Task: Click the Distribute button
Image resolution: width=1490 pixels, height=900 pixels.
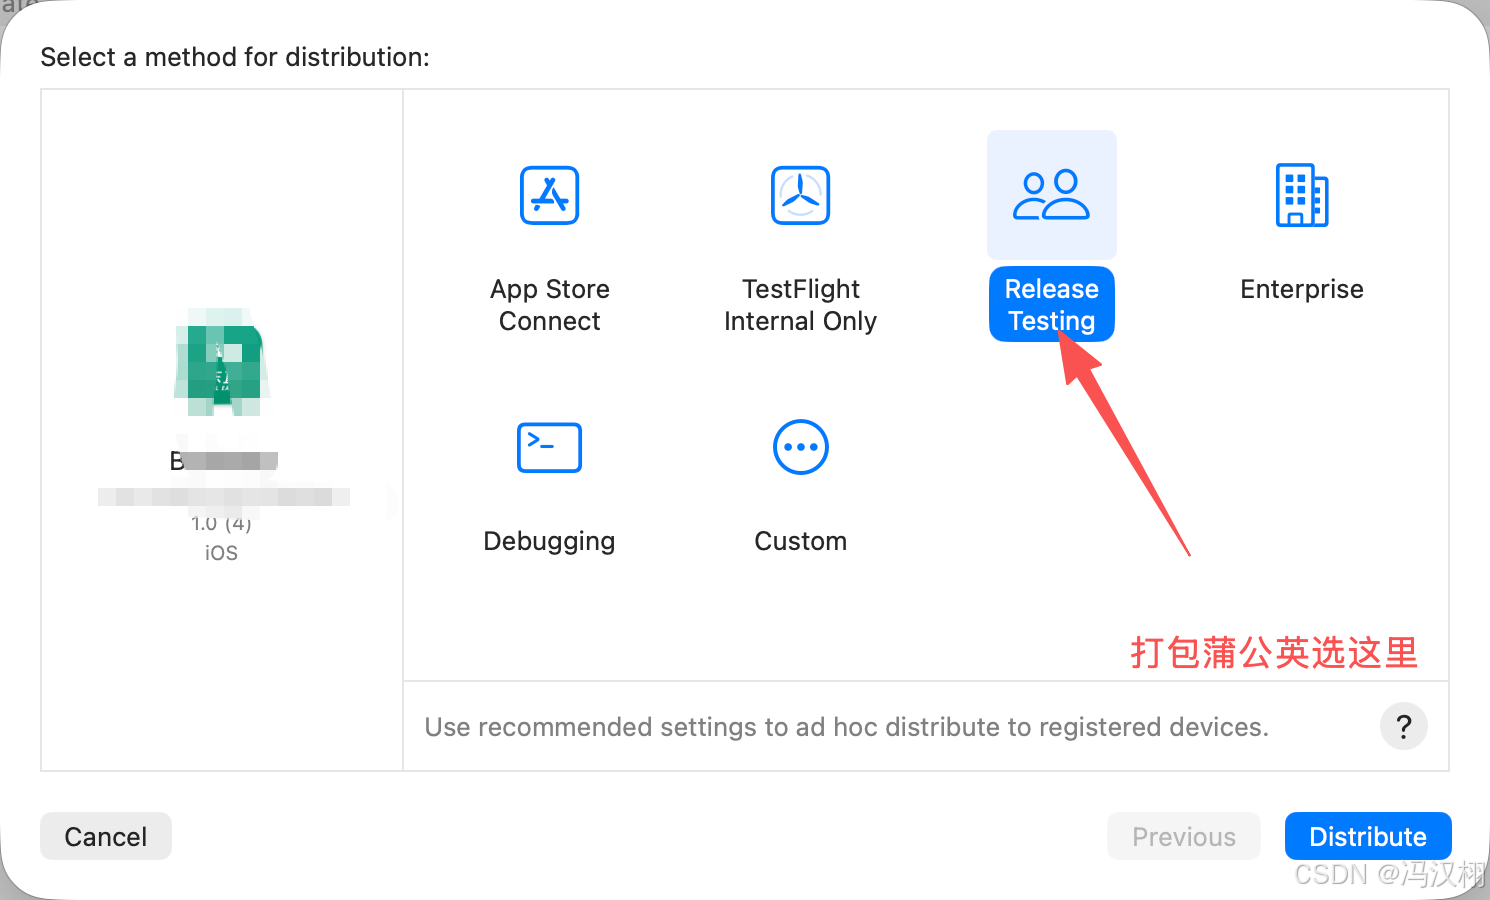Action: (x=1368, y=836)
